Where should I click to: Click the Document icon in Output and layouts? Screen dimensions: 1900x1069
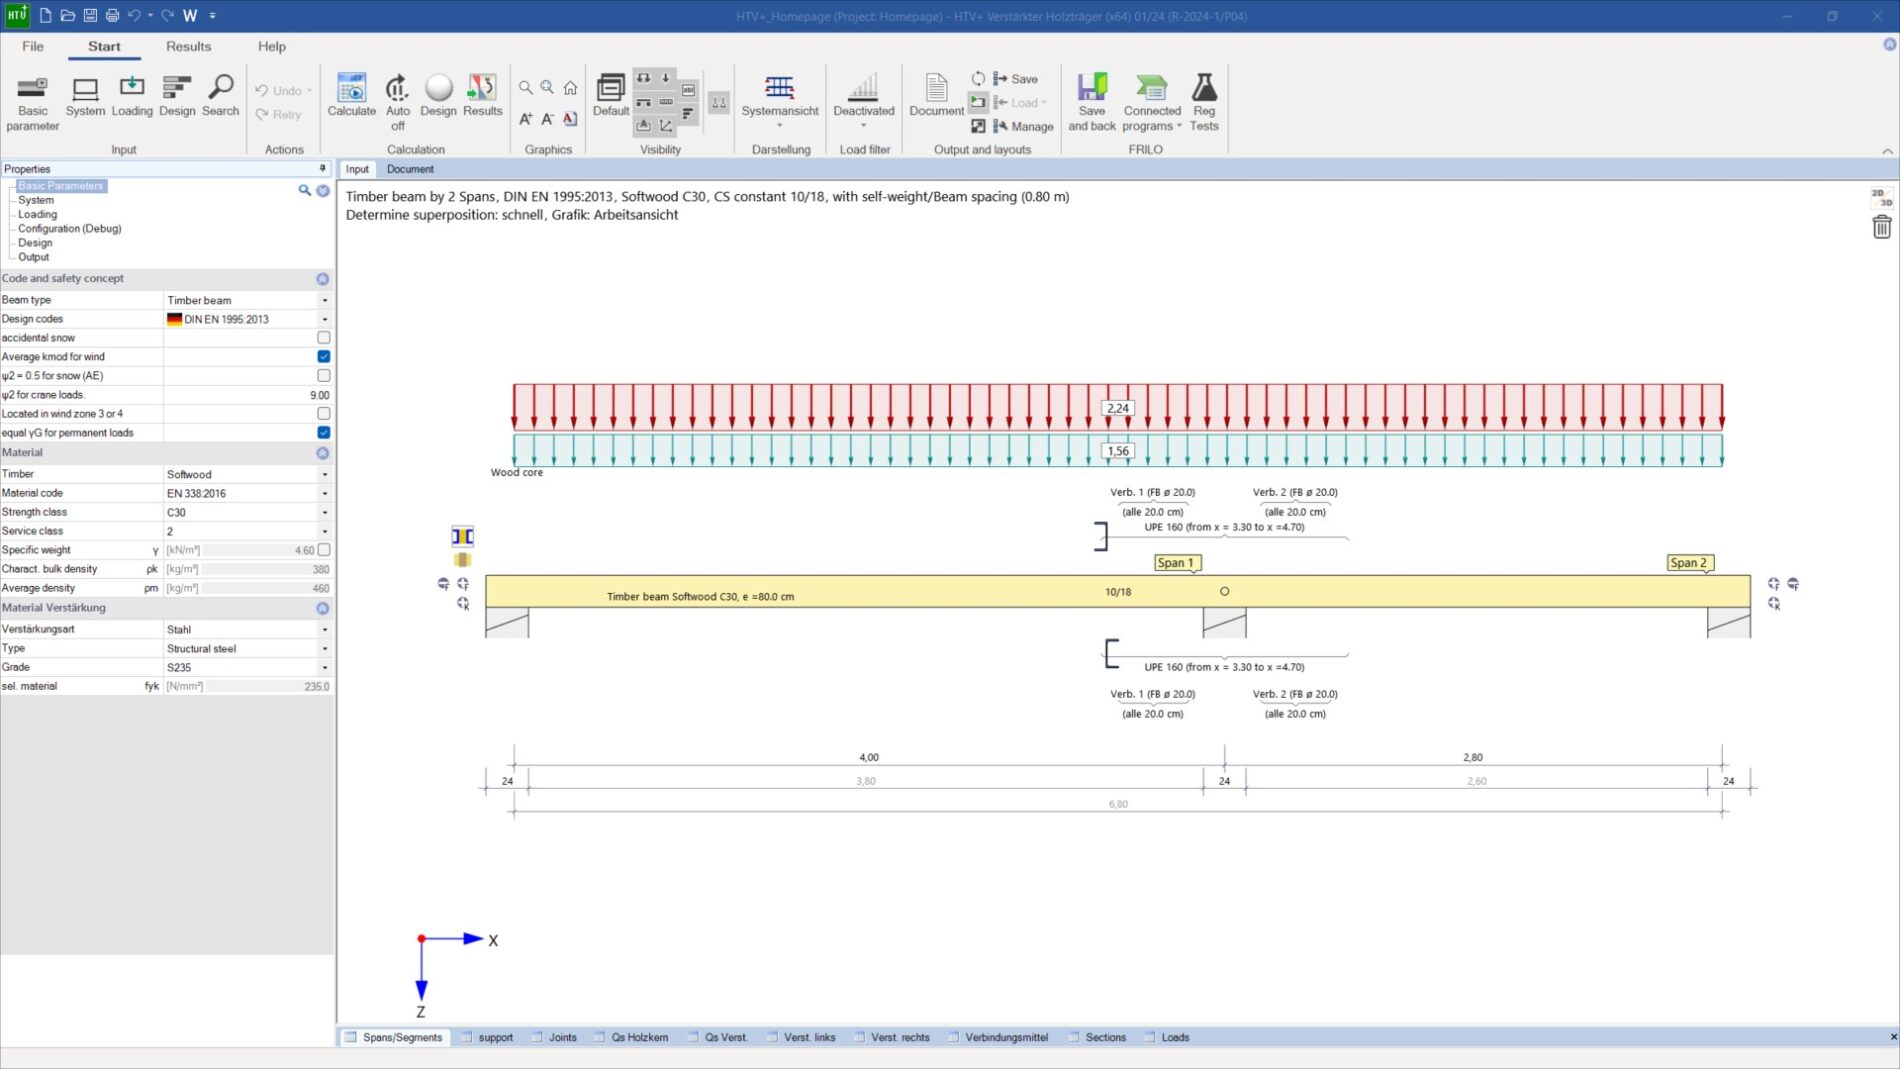pyautogui.click(x=935, y=90)
